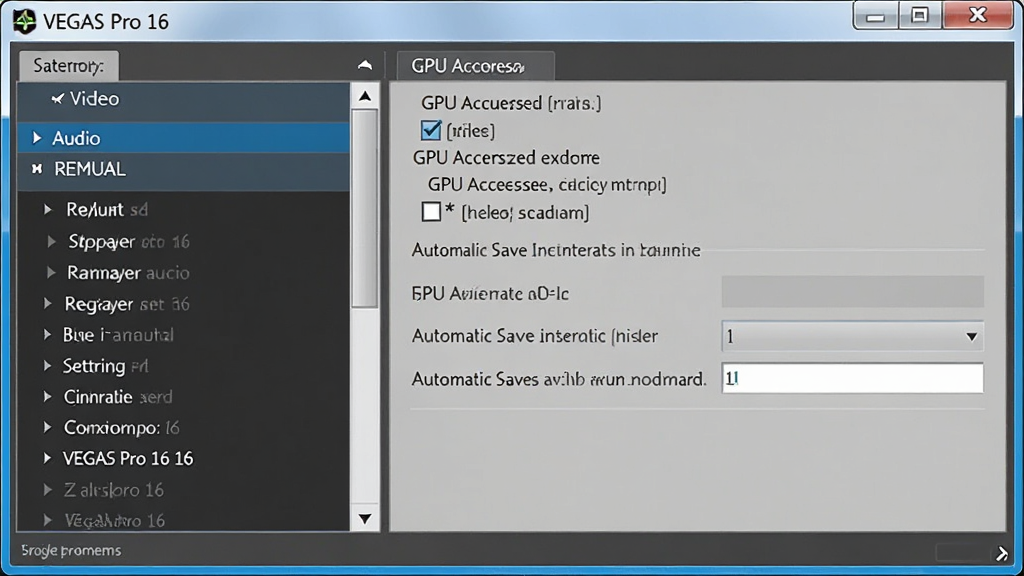Select the Saterrory tab

tap(69, 66)
